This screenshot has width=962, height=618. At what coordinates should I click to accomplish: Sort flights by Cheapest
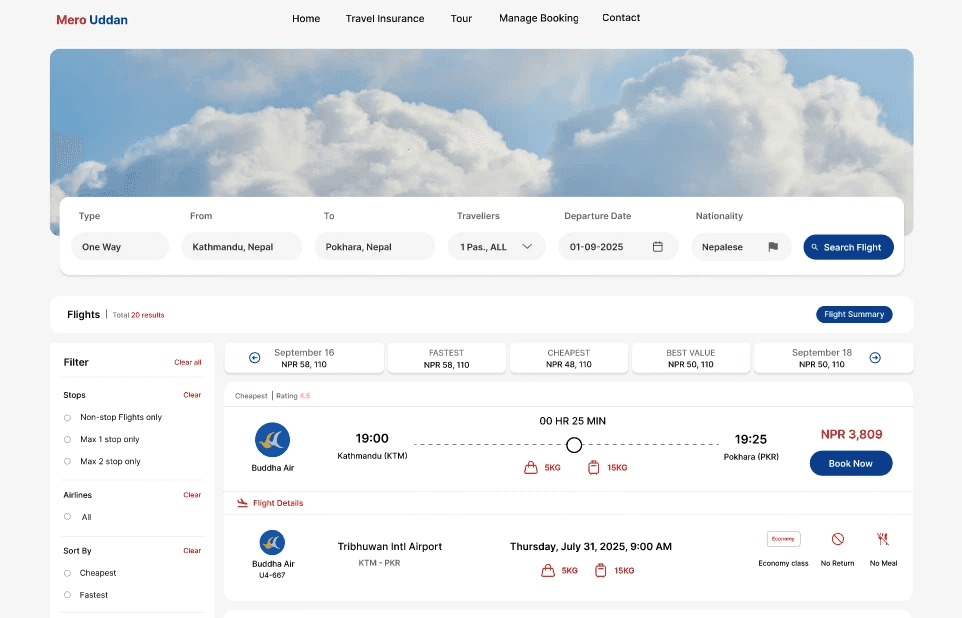67,573
